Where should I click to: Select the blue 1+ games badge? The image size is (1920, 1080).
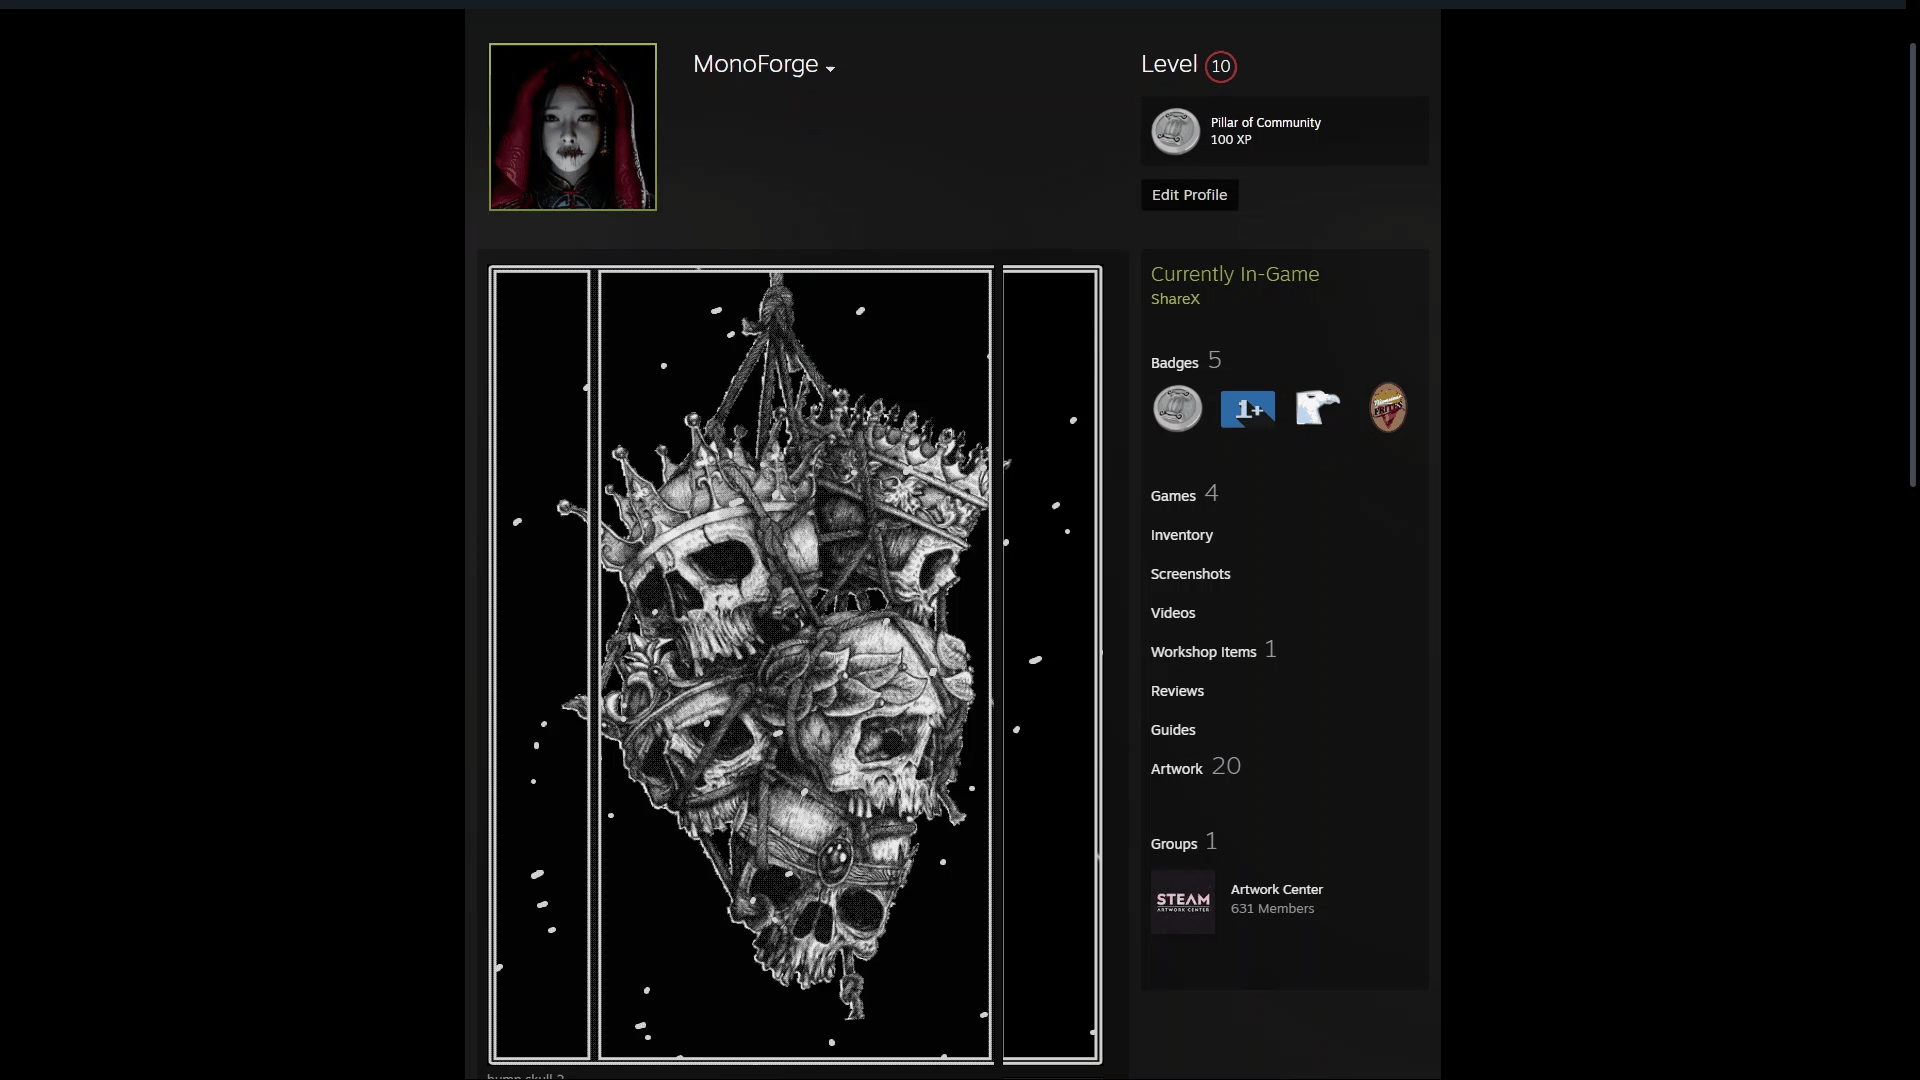click(1248, 409)
